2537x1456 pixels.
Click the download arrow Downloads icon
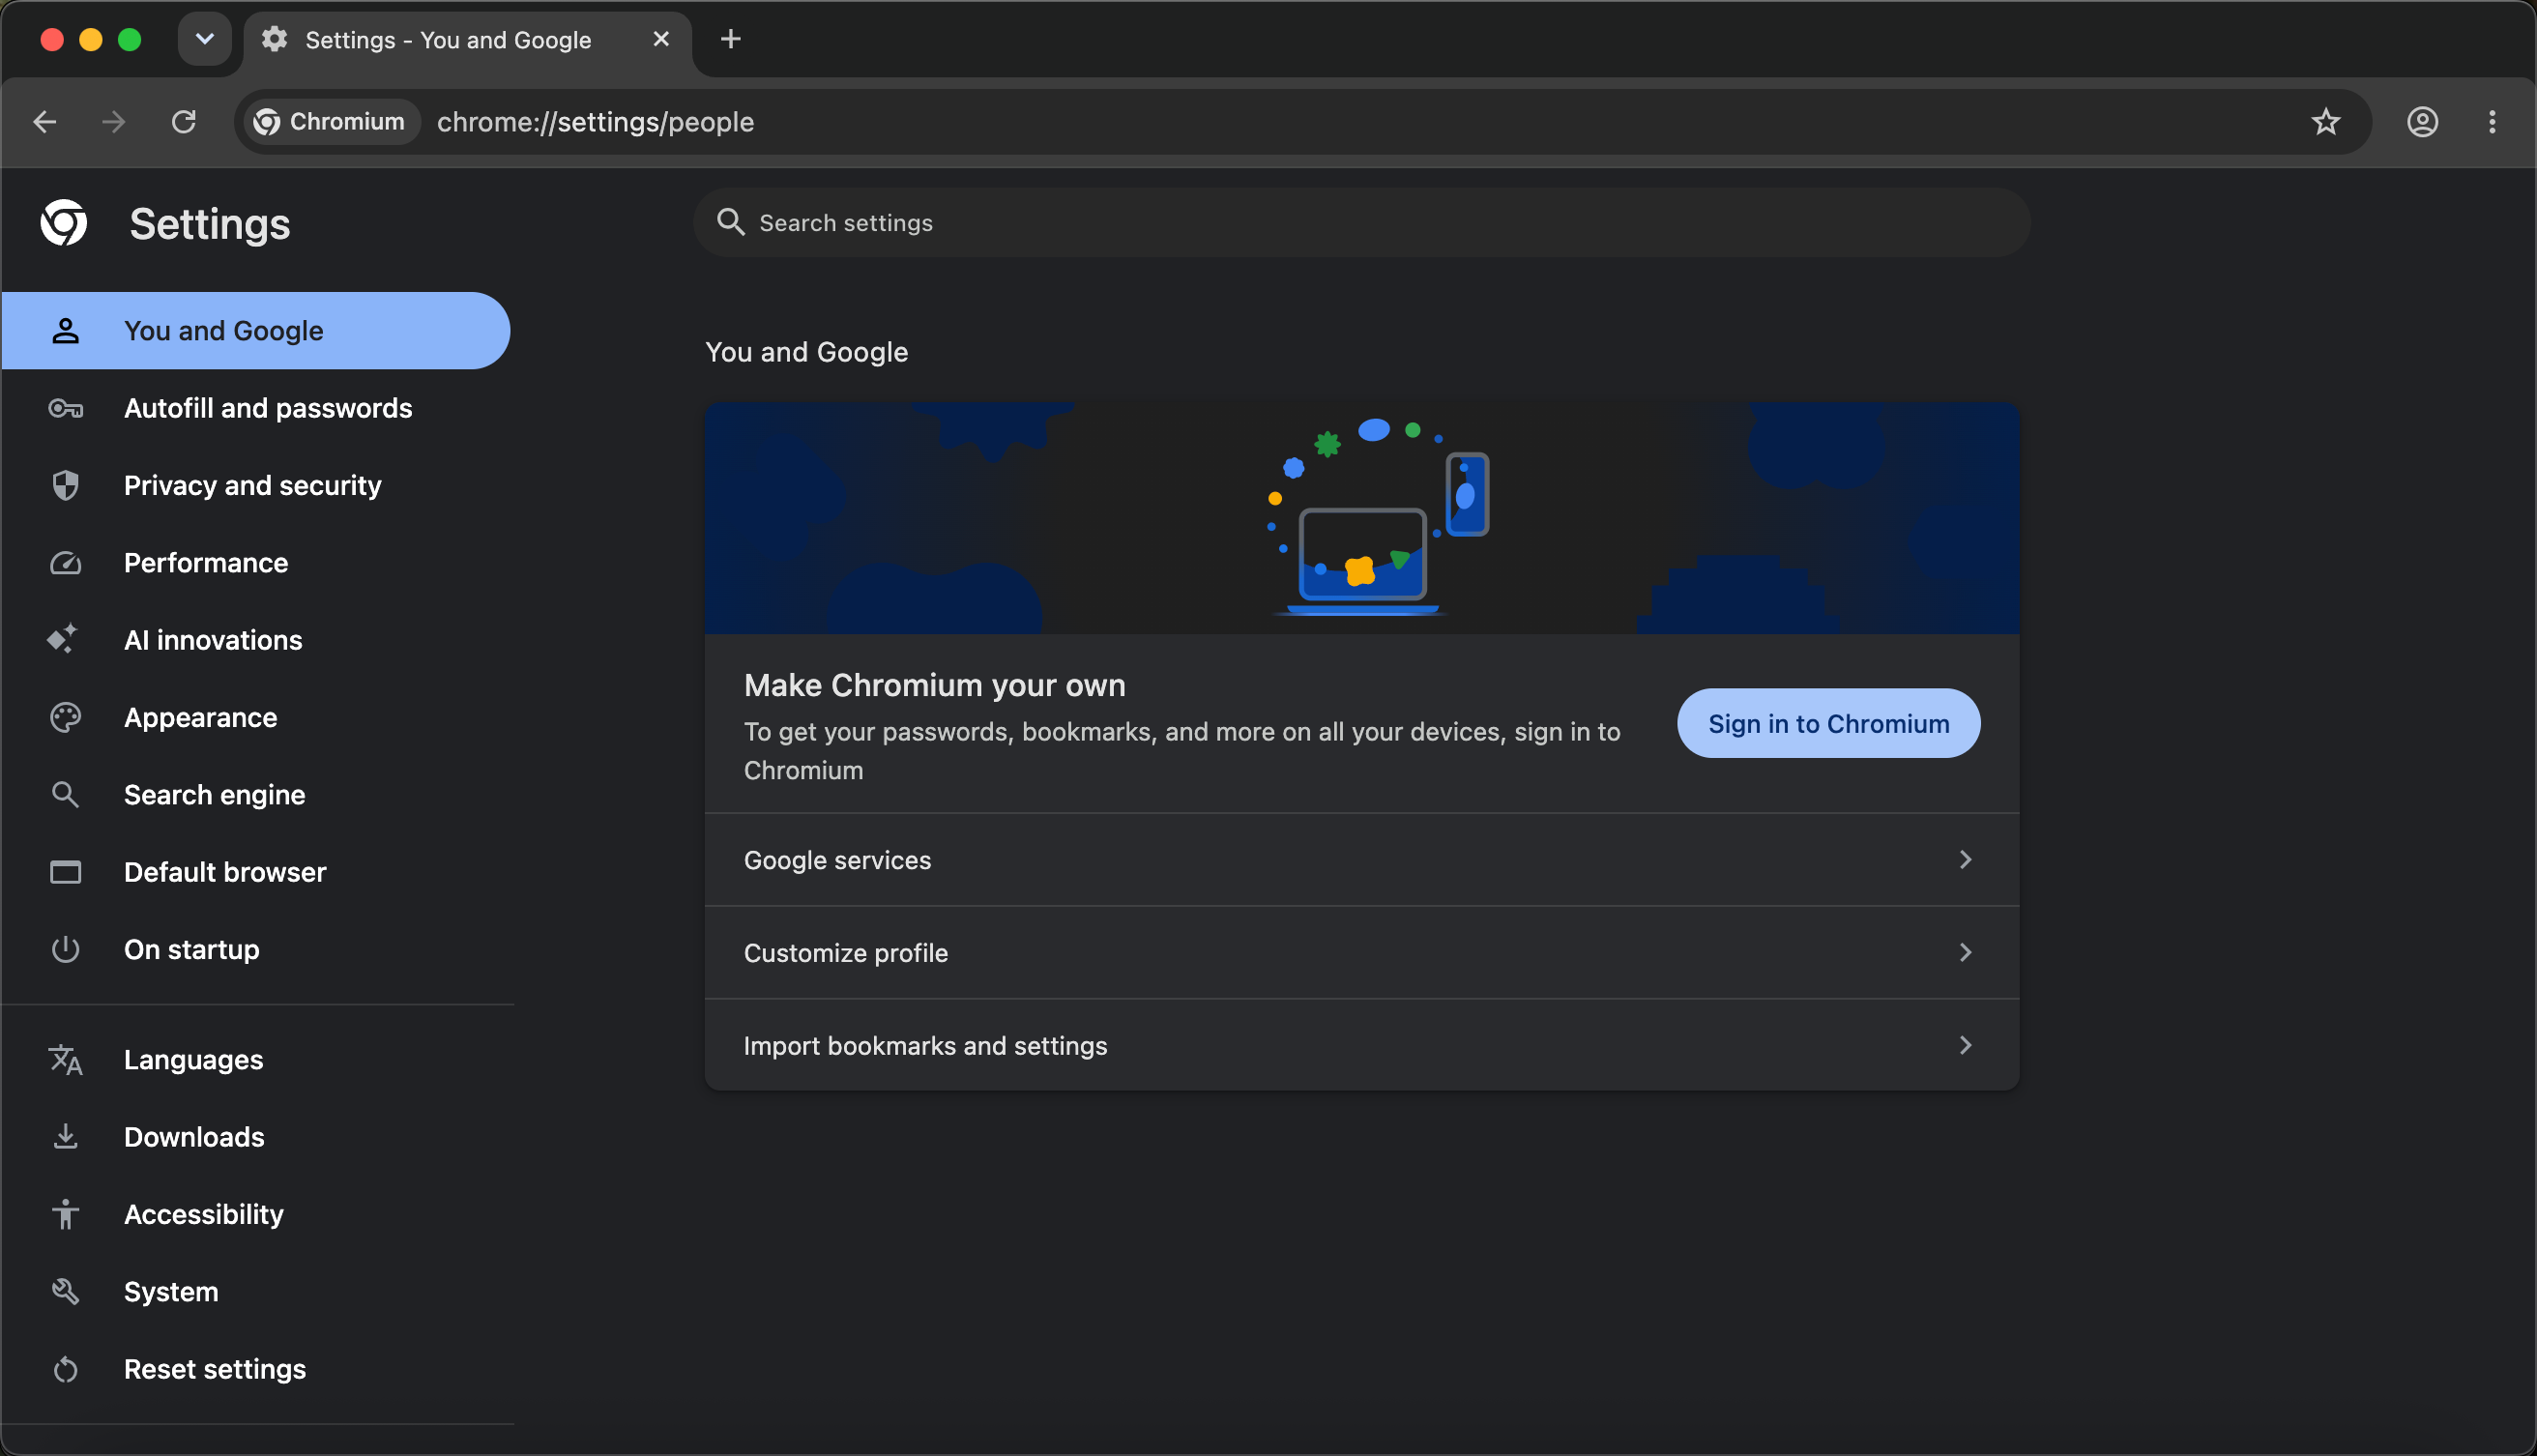pos(66,1136)
